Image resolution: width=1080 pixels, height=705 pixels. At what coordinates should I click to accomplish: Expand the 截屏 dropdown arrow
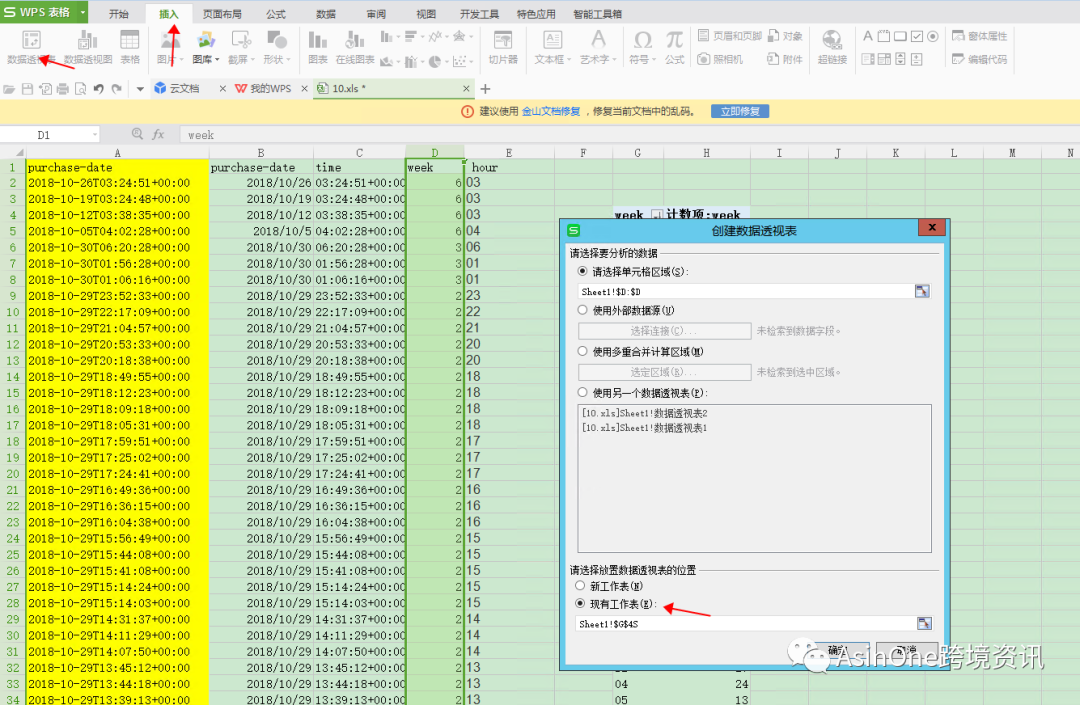[252, 59]
